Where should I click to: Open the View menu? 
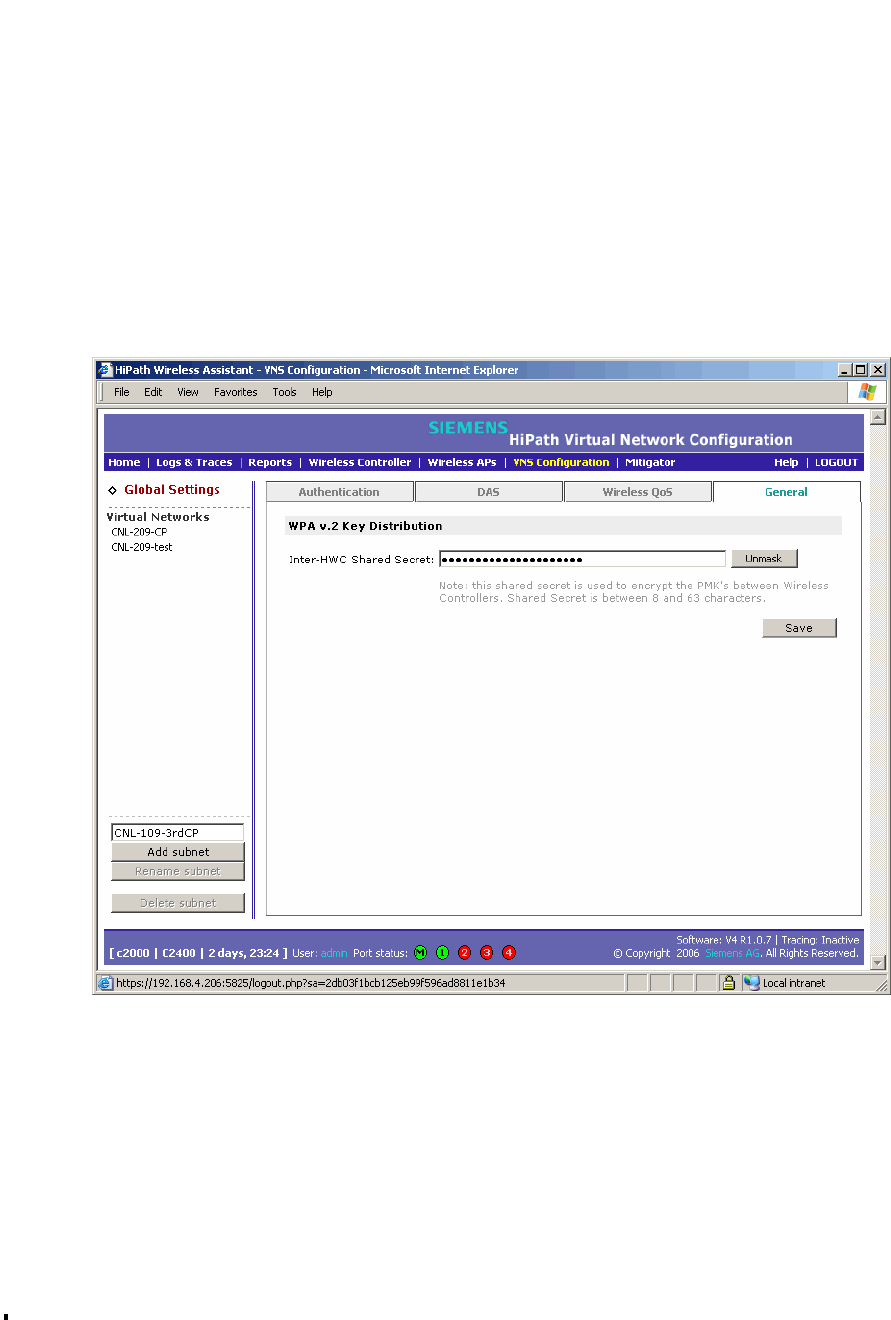[x=188, y=392]
